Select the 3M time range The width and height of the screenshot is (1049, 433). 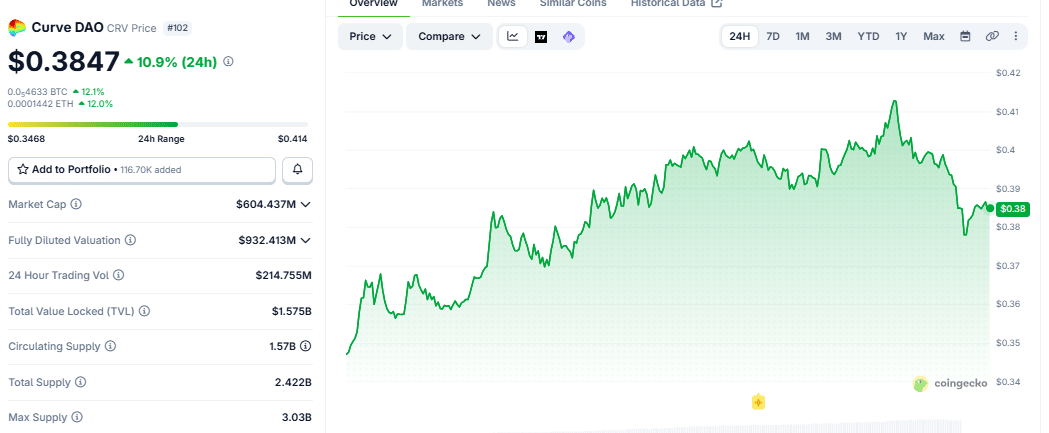[833, 37]
